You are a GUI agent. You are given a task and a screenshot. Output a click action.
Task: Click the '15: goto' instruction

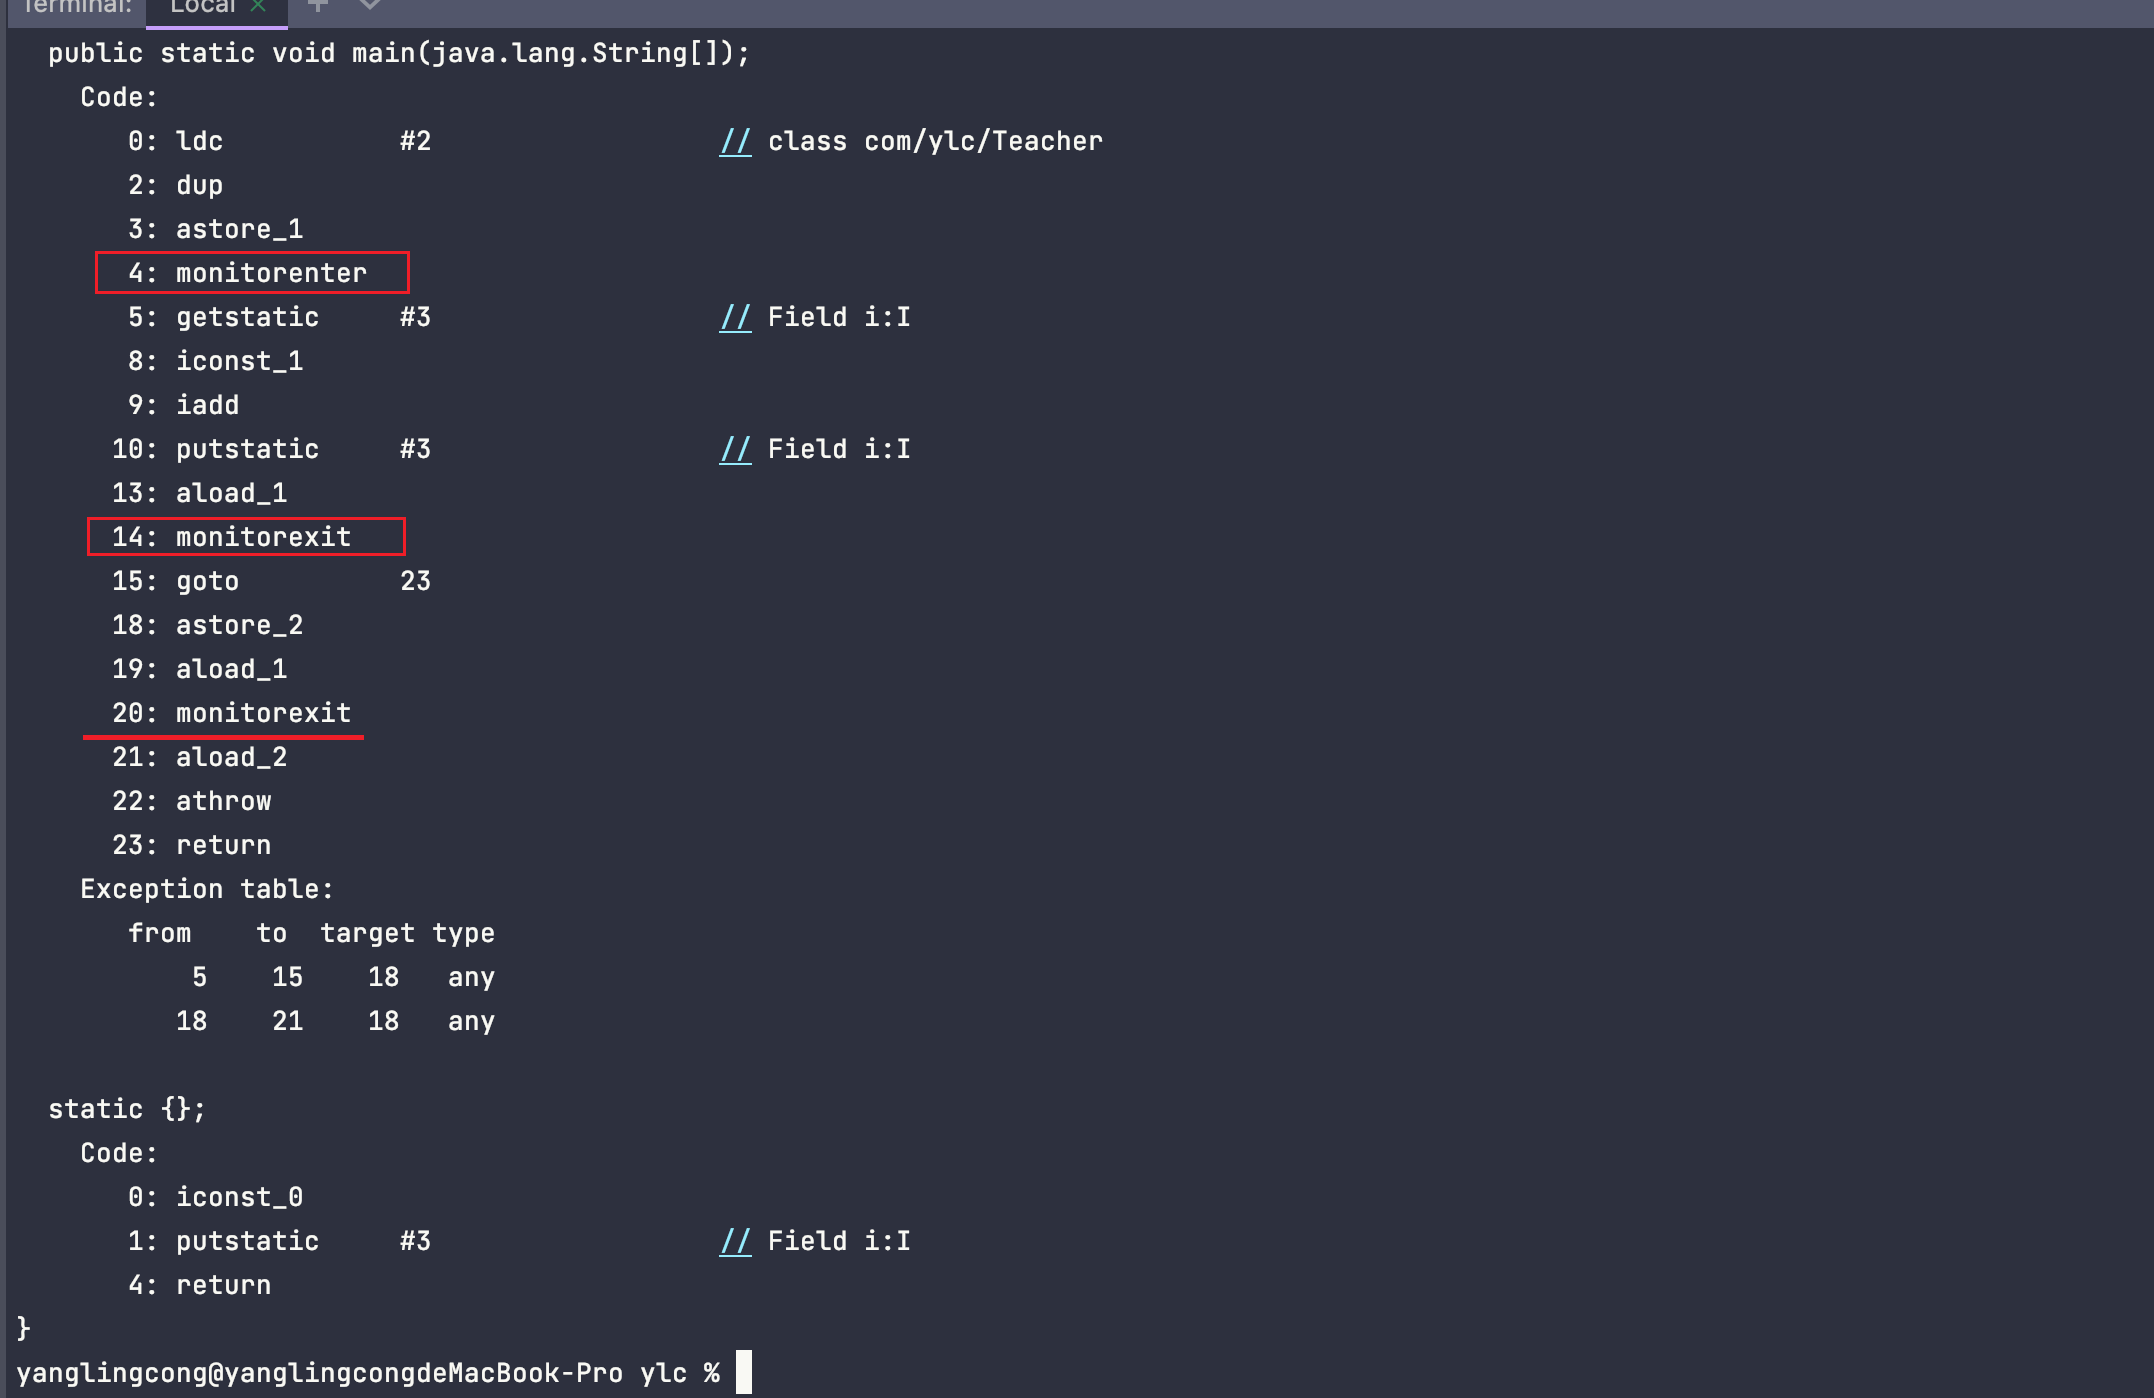point(175,582)
